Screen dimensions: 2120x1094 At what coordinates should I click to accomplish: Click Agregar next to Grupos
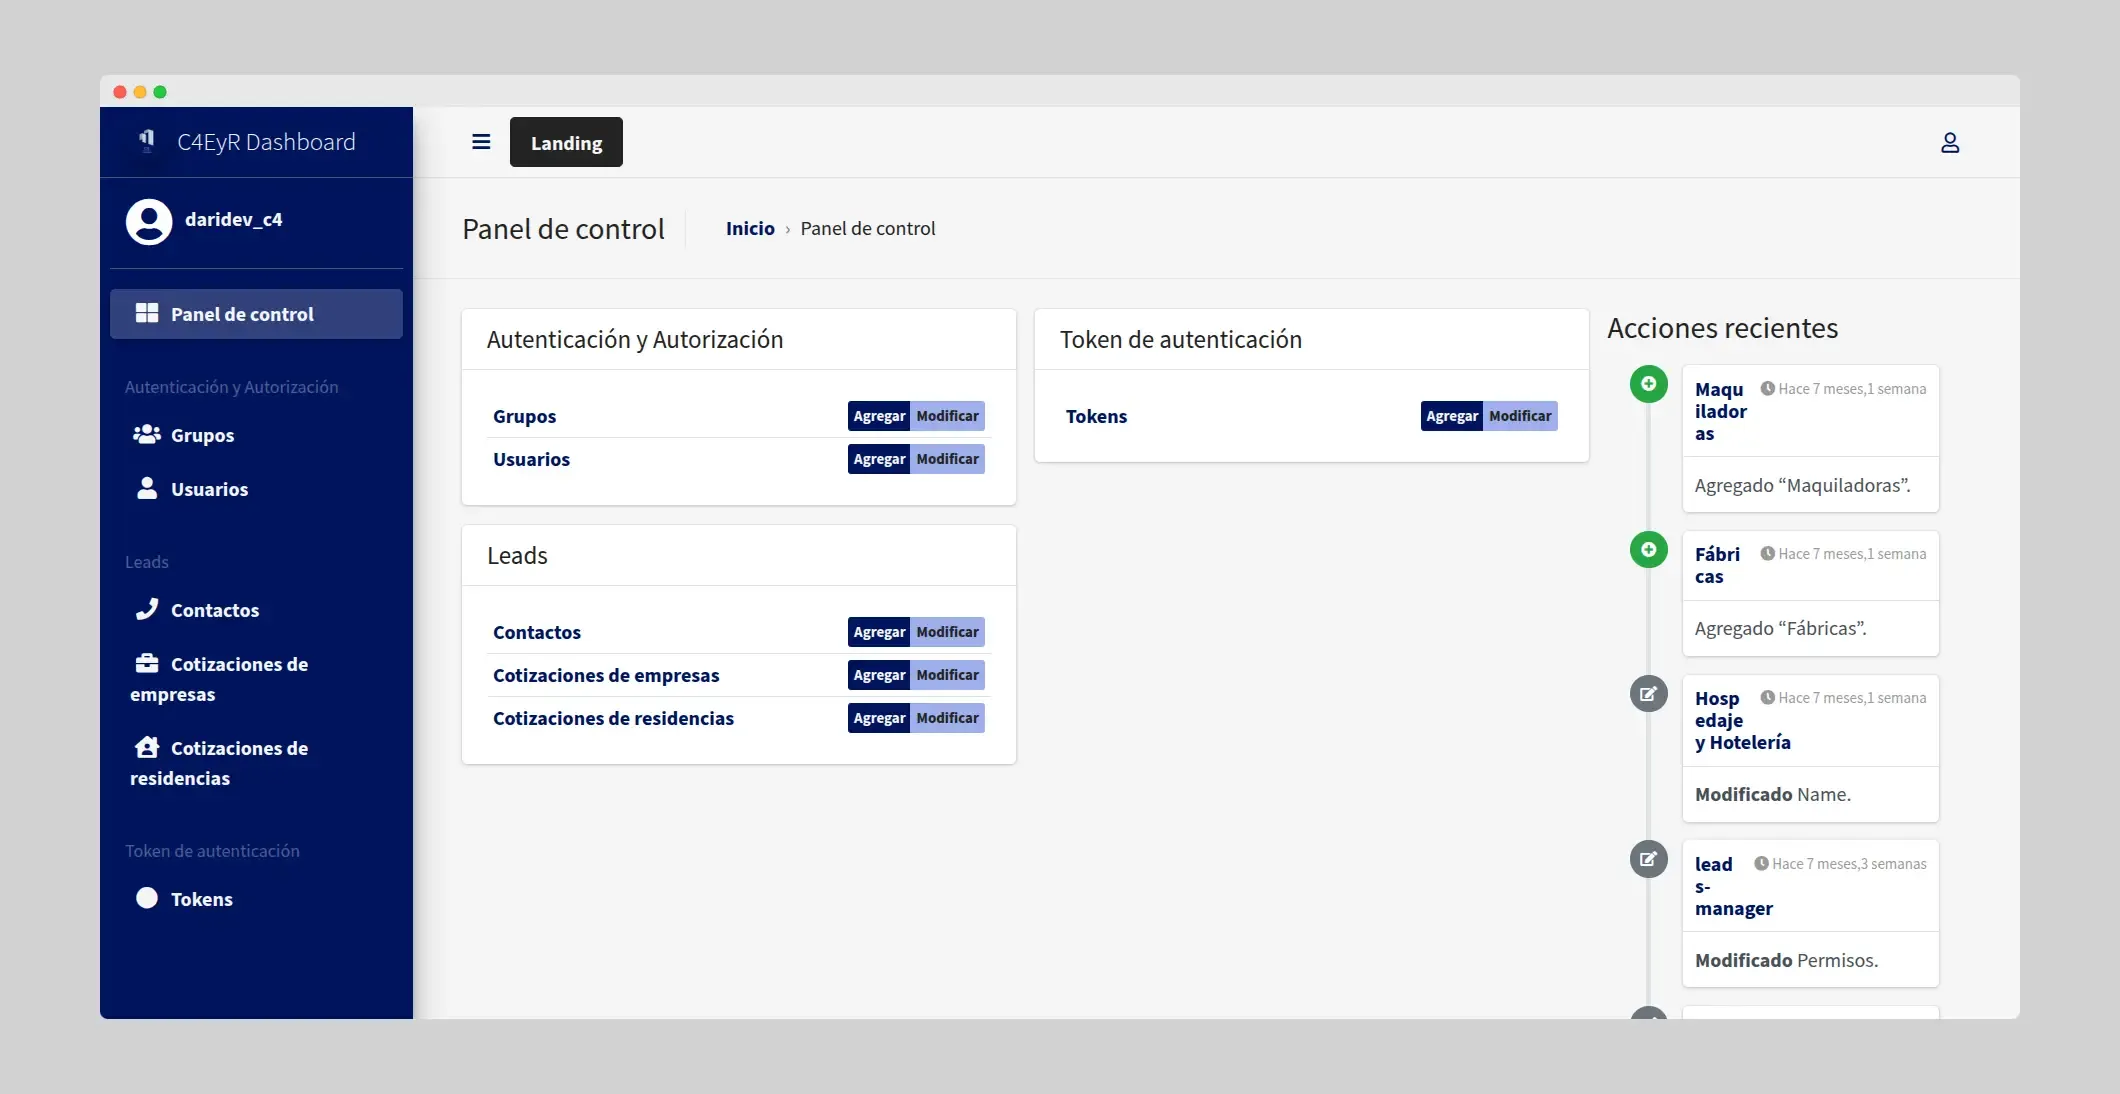878,416
